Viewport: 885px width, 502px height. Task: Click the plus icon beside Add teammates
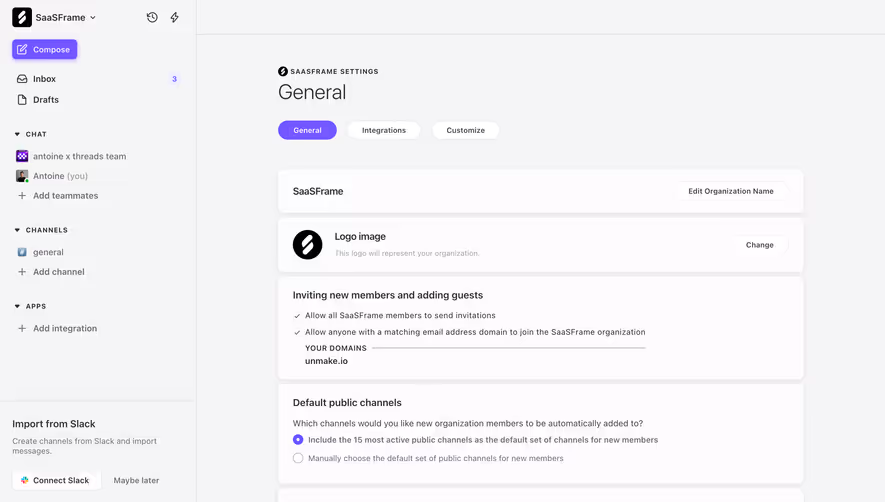click(x=22, y=196)
